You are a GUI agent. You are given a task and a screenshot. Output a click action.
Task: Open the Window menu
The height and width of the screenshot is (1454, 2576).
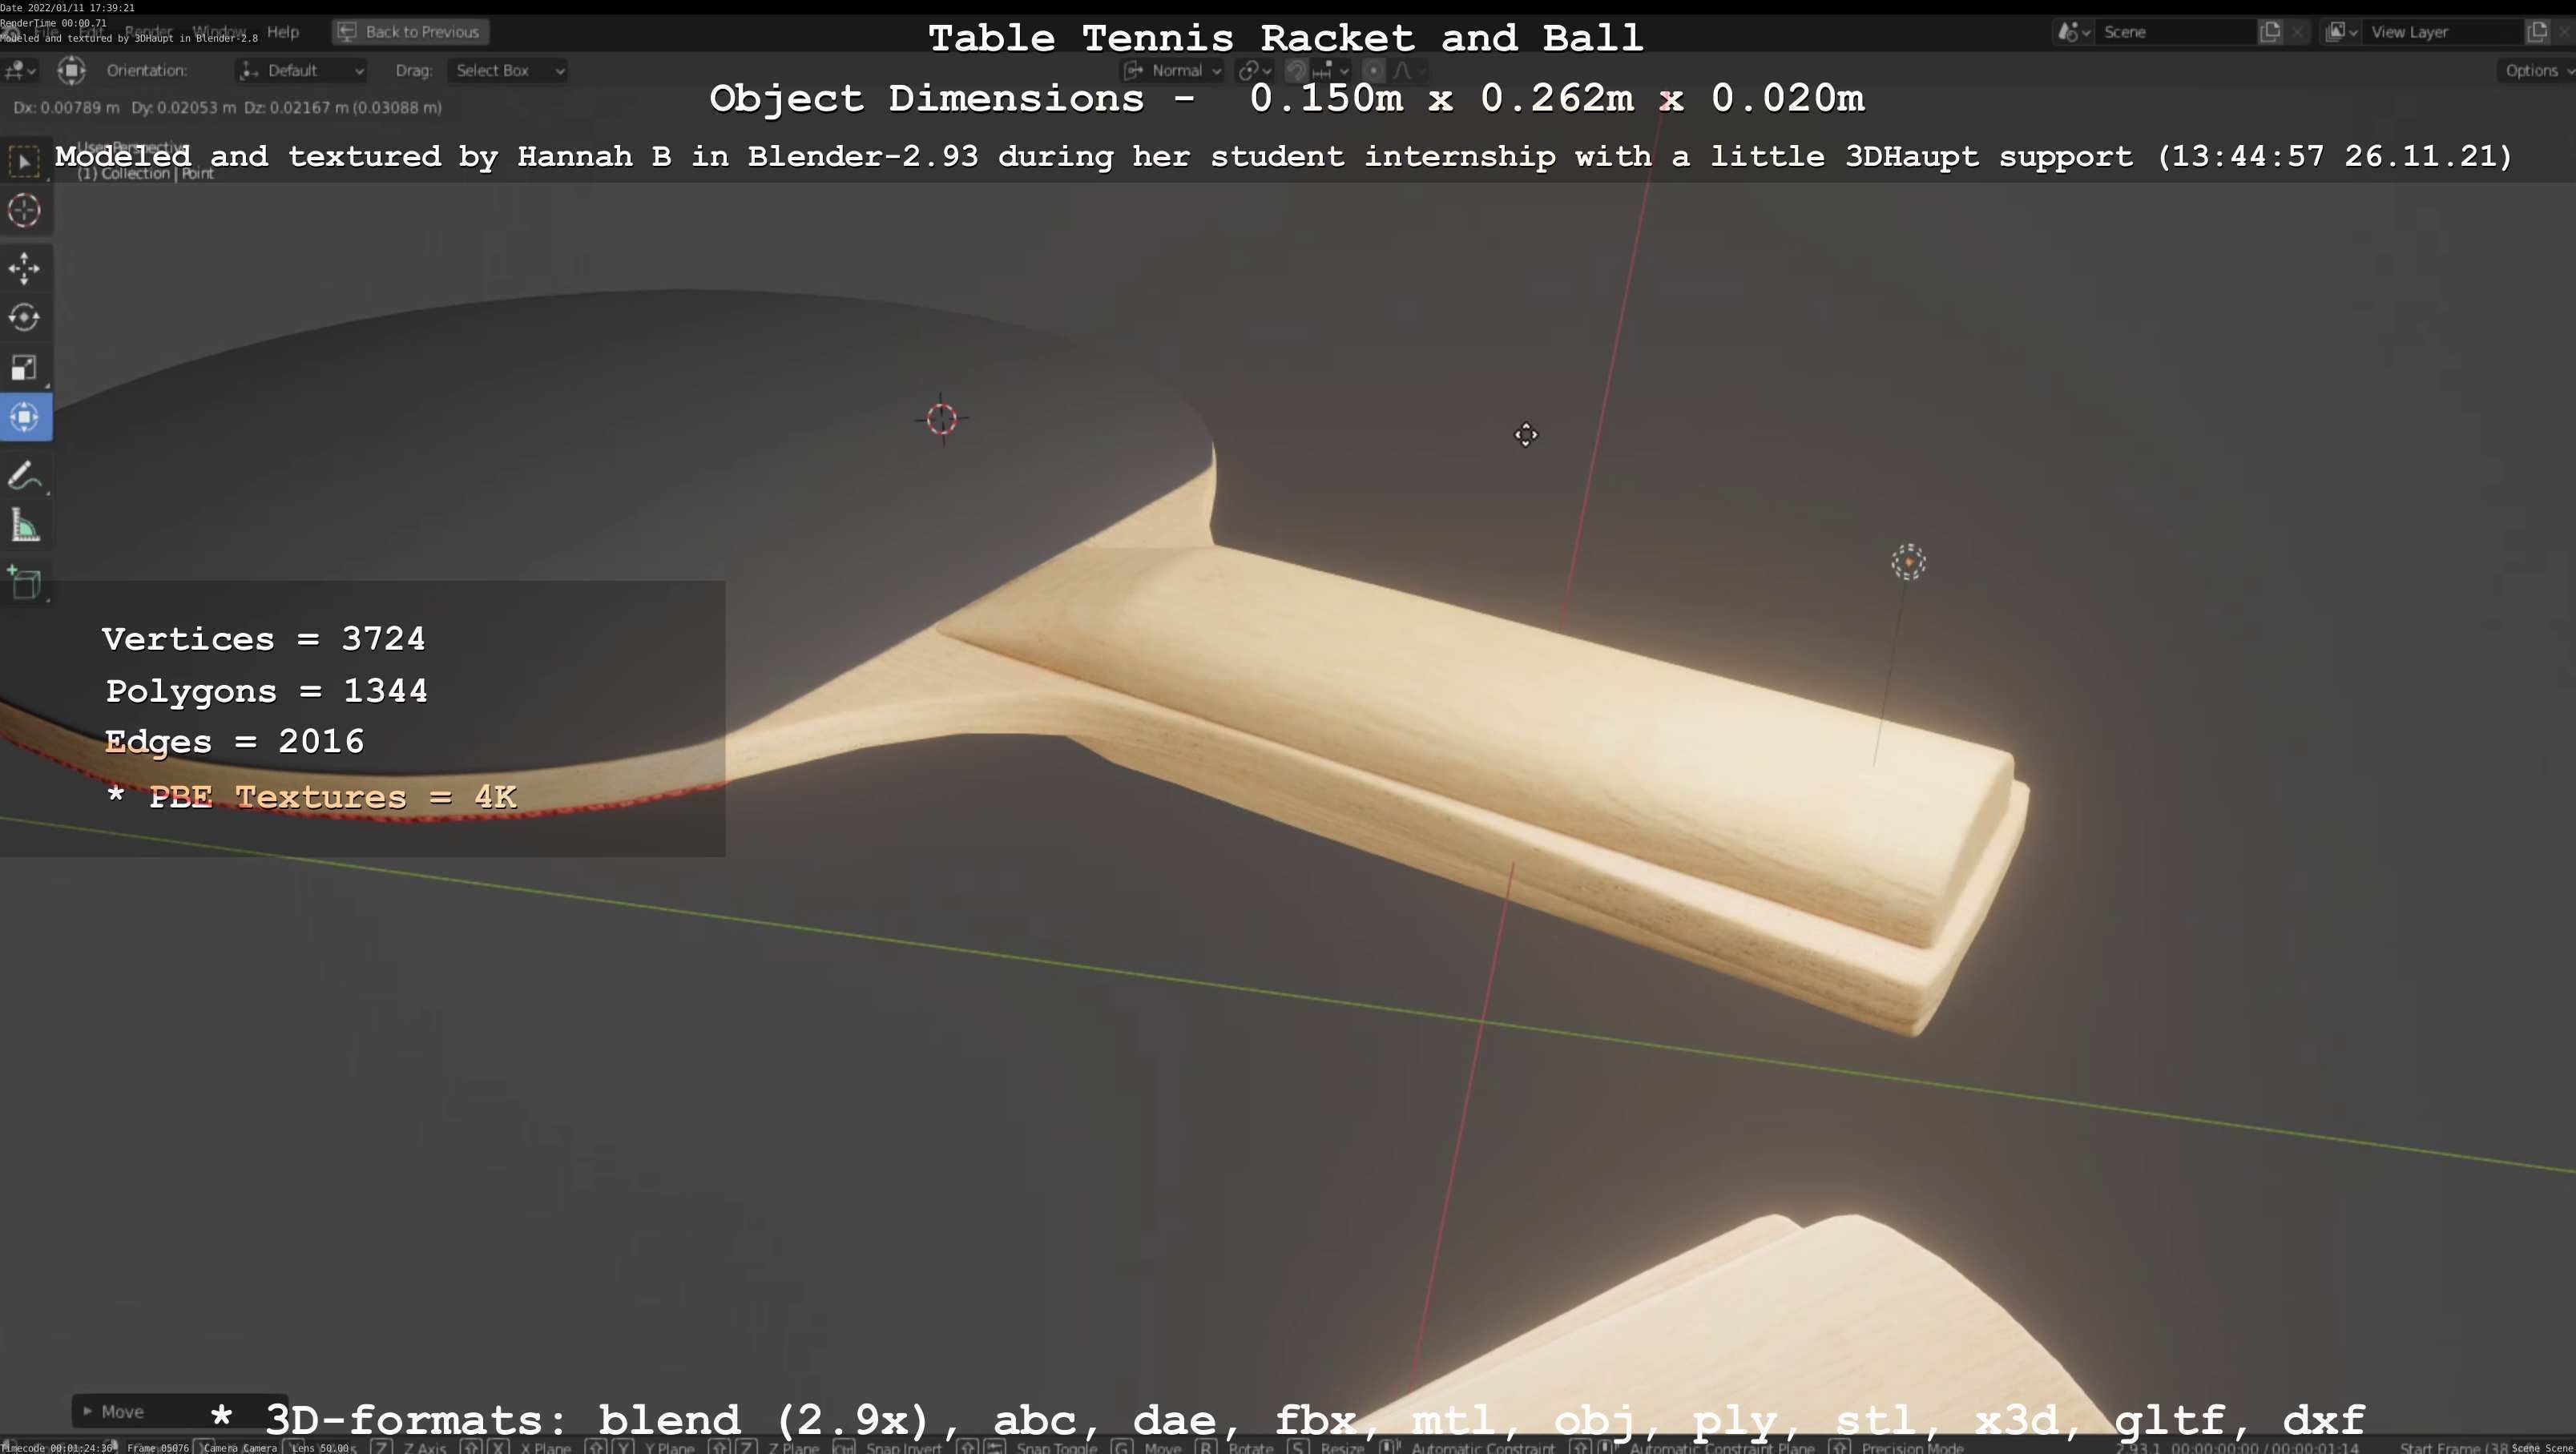coord(219,32)
